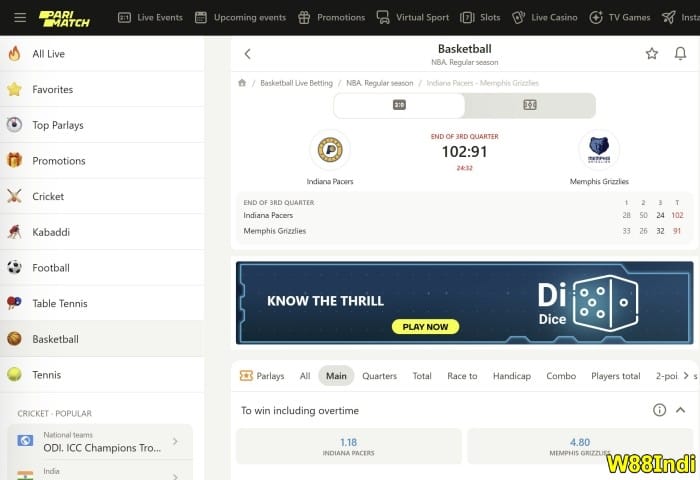This screenshot has width=700, height=480.
Task: Click the Table Tennis paddles icon
Action: coord(14,303)
